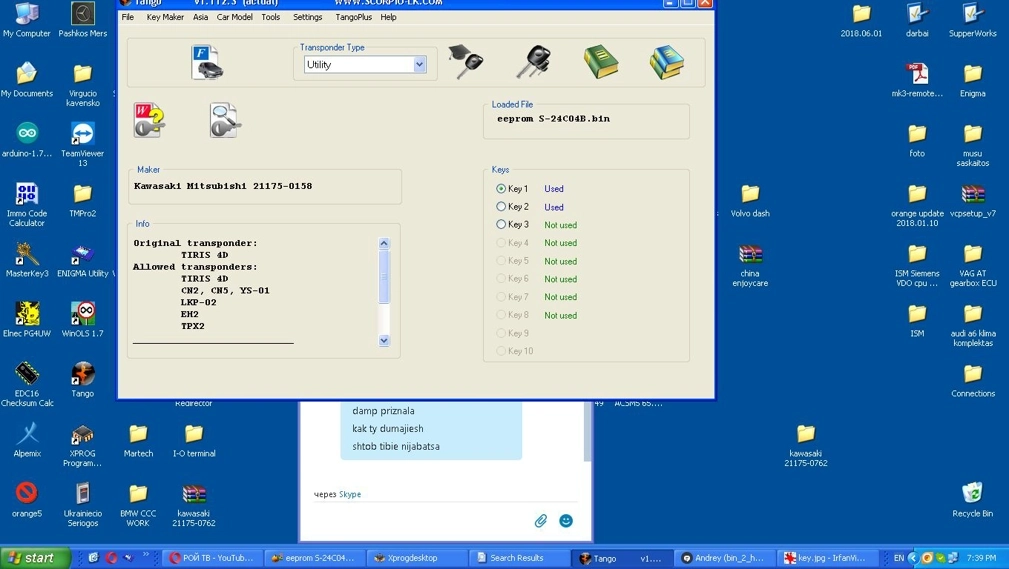Open Pashkos Mers desktop shortcut
This screenshot has height=569, width=1009.
point(82,20)
